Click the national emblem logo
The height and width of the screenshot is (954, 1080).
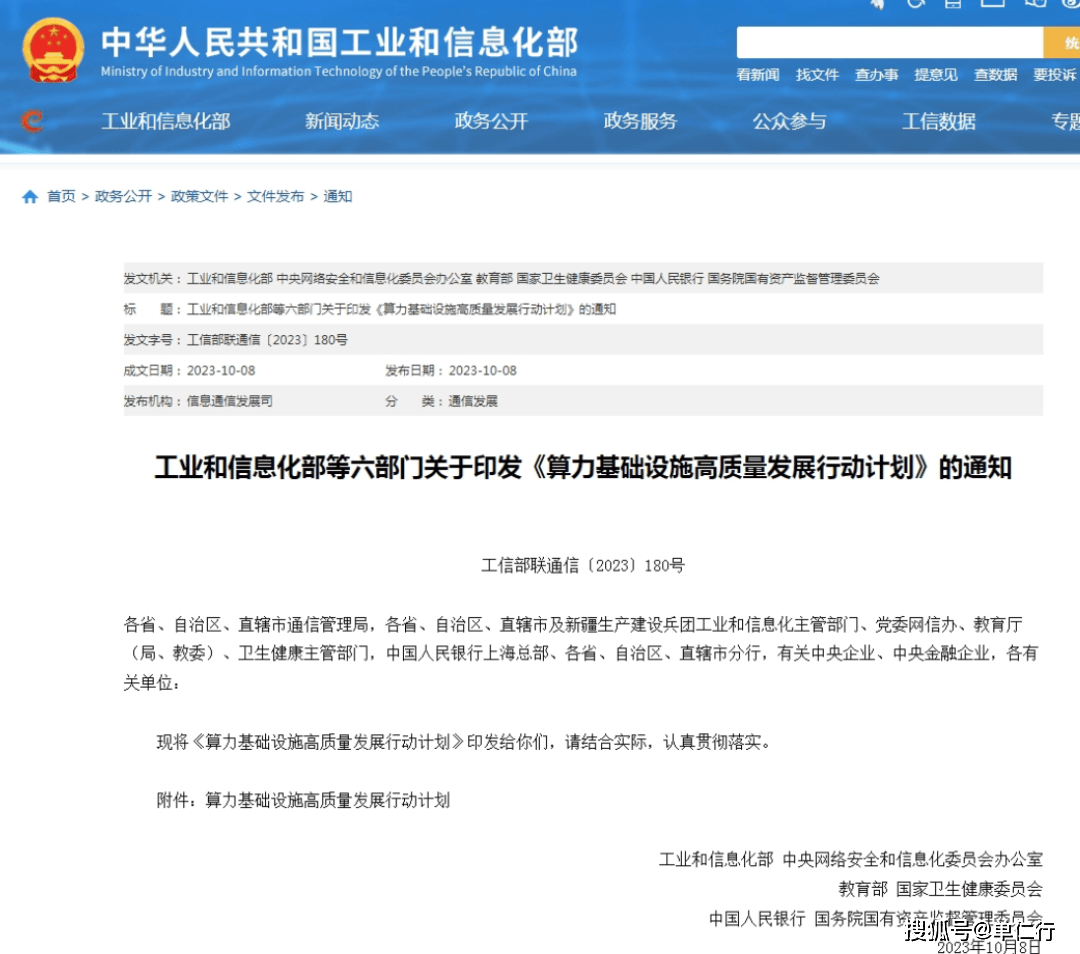(54, 50)
